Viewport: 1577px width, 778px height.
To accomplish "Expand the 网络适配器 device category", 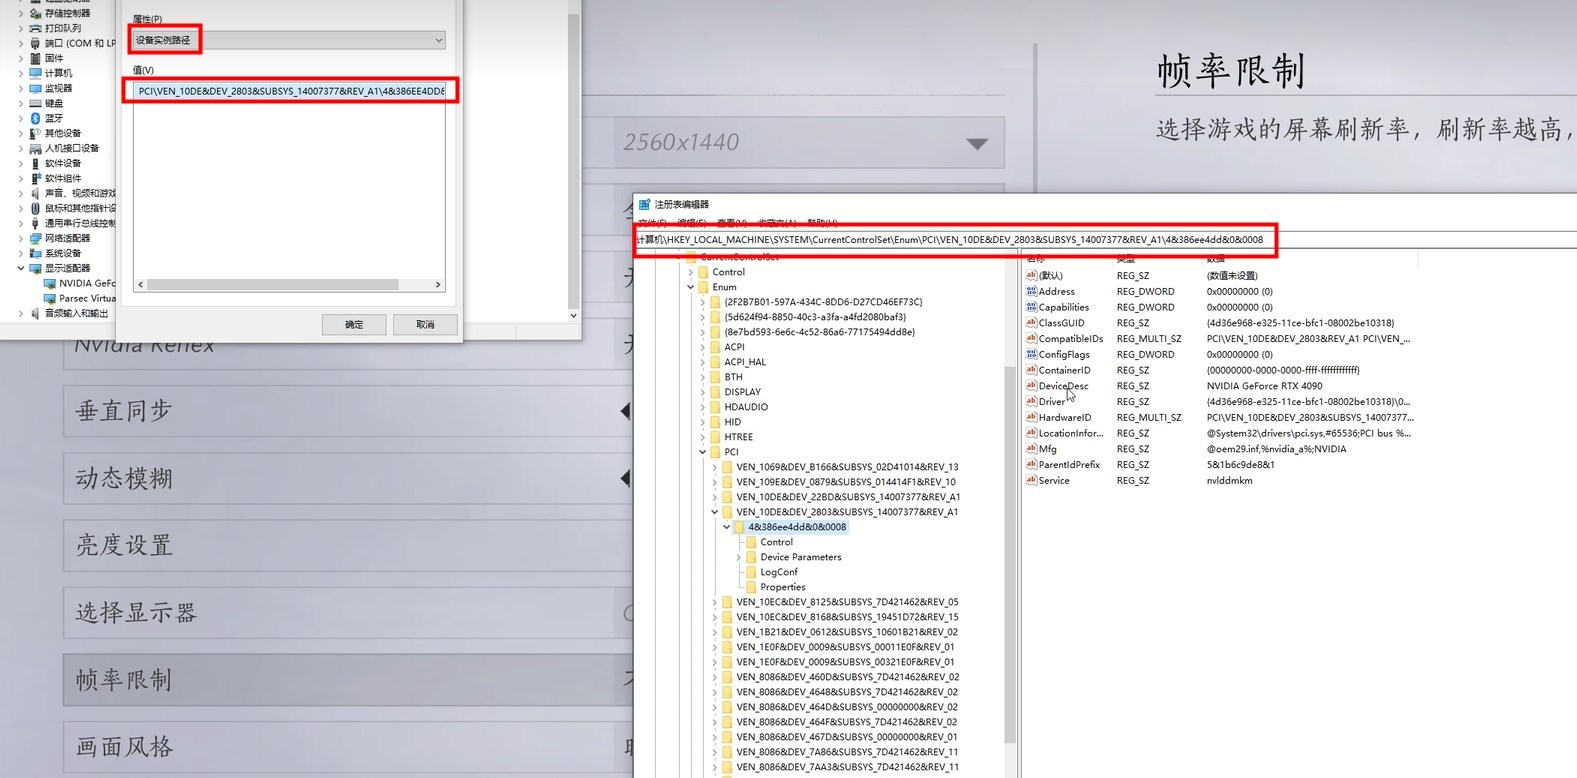I will click(21, 238).
